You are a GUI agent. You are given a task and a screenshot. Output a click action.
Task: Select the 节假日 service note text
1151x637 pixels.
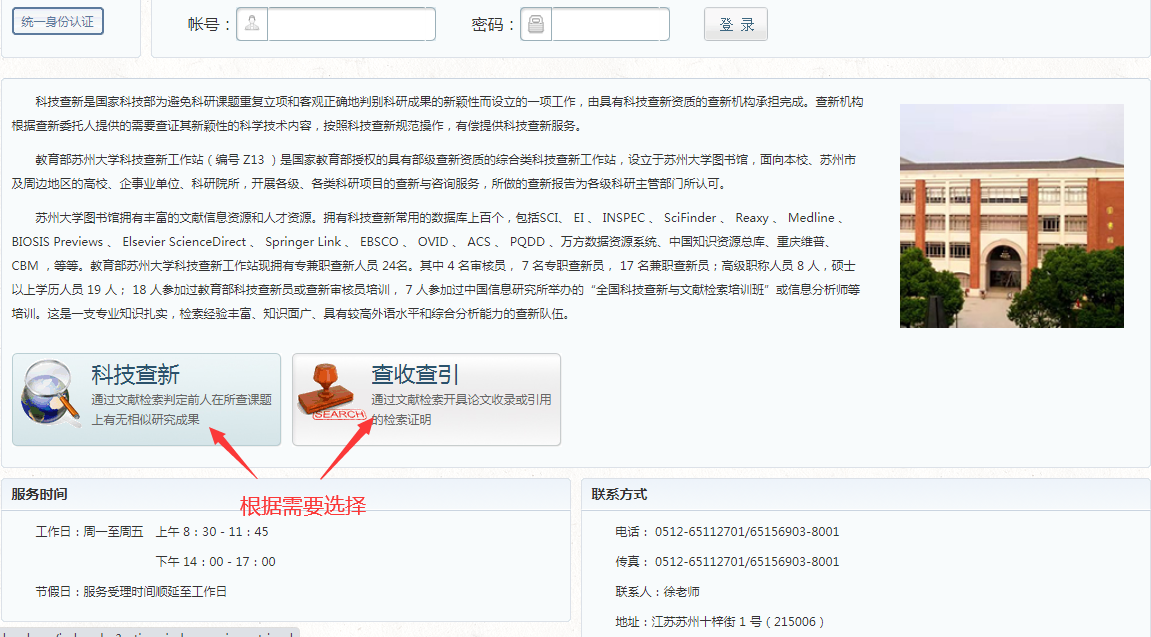click(131, 592)
